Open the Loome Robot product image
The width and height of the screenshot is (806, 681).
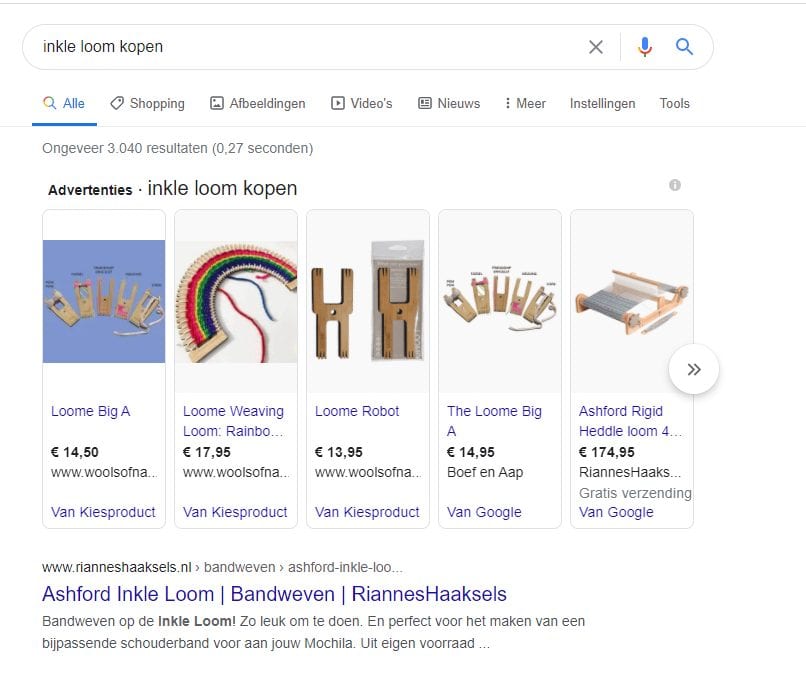pyautogui.click(x=368, y=301)
